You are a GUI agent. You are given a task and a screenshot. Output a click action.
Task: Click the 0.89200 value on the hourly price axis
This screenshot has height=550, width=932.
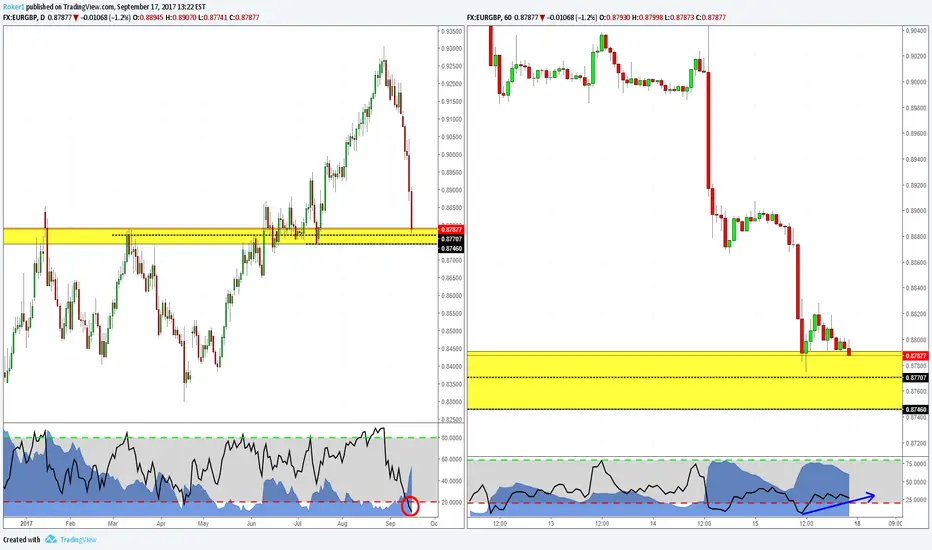(x=916, y=186)
